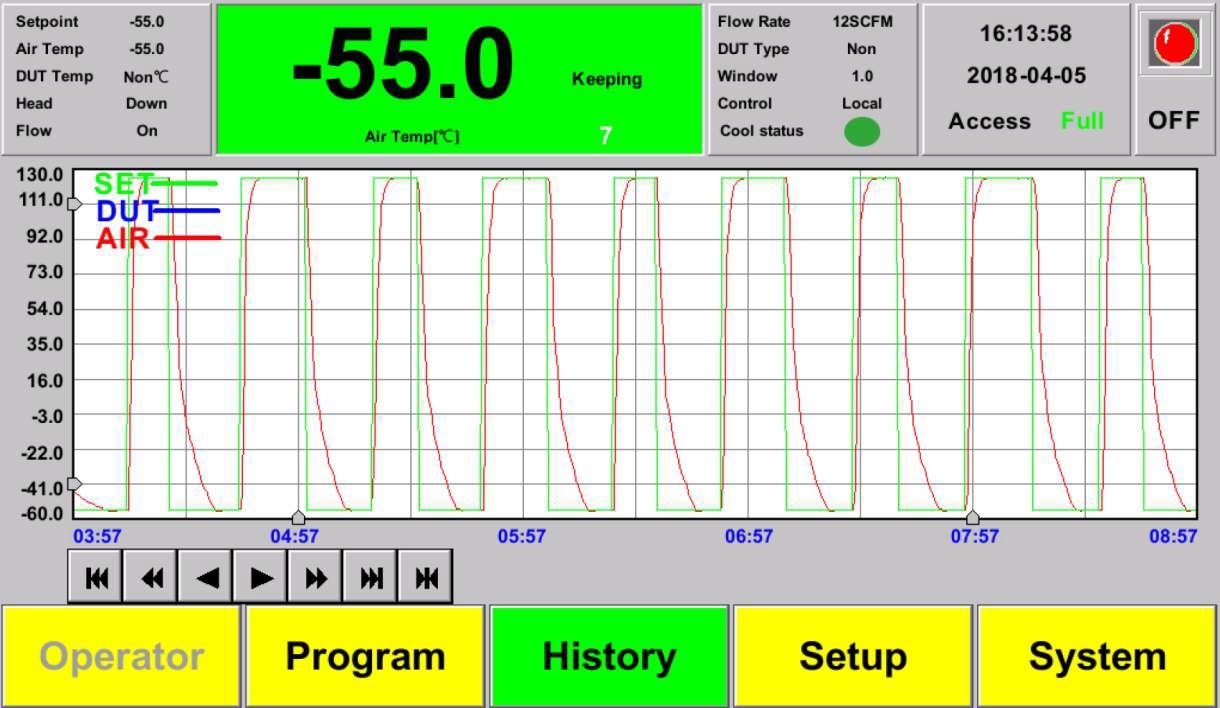Click the 05:57 time axis label

(522, 536)
